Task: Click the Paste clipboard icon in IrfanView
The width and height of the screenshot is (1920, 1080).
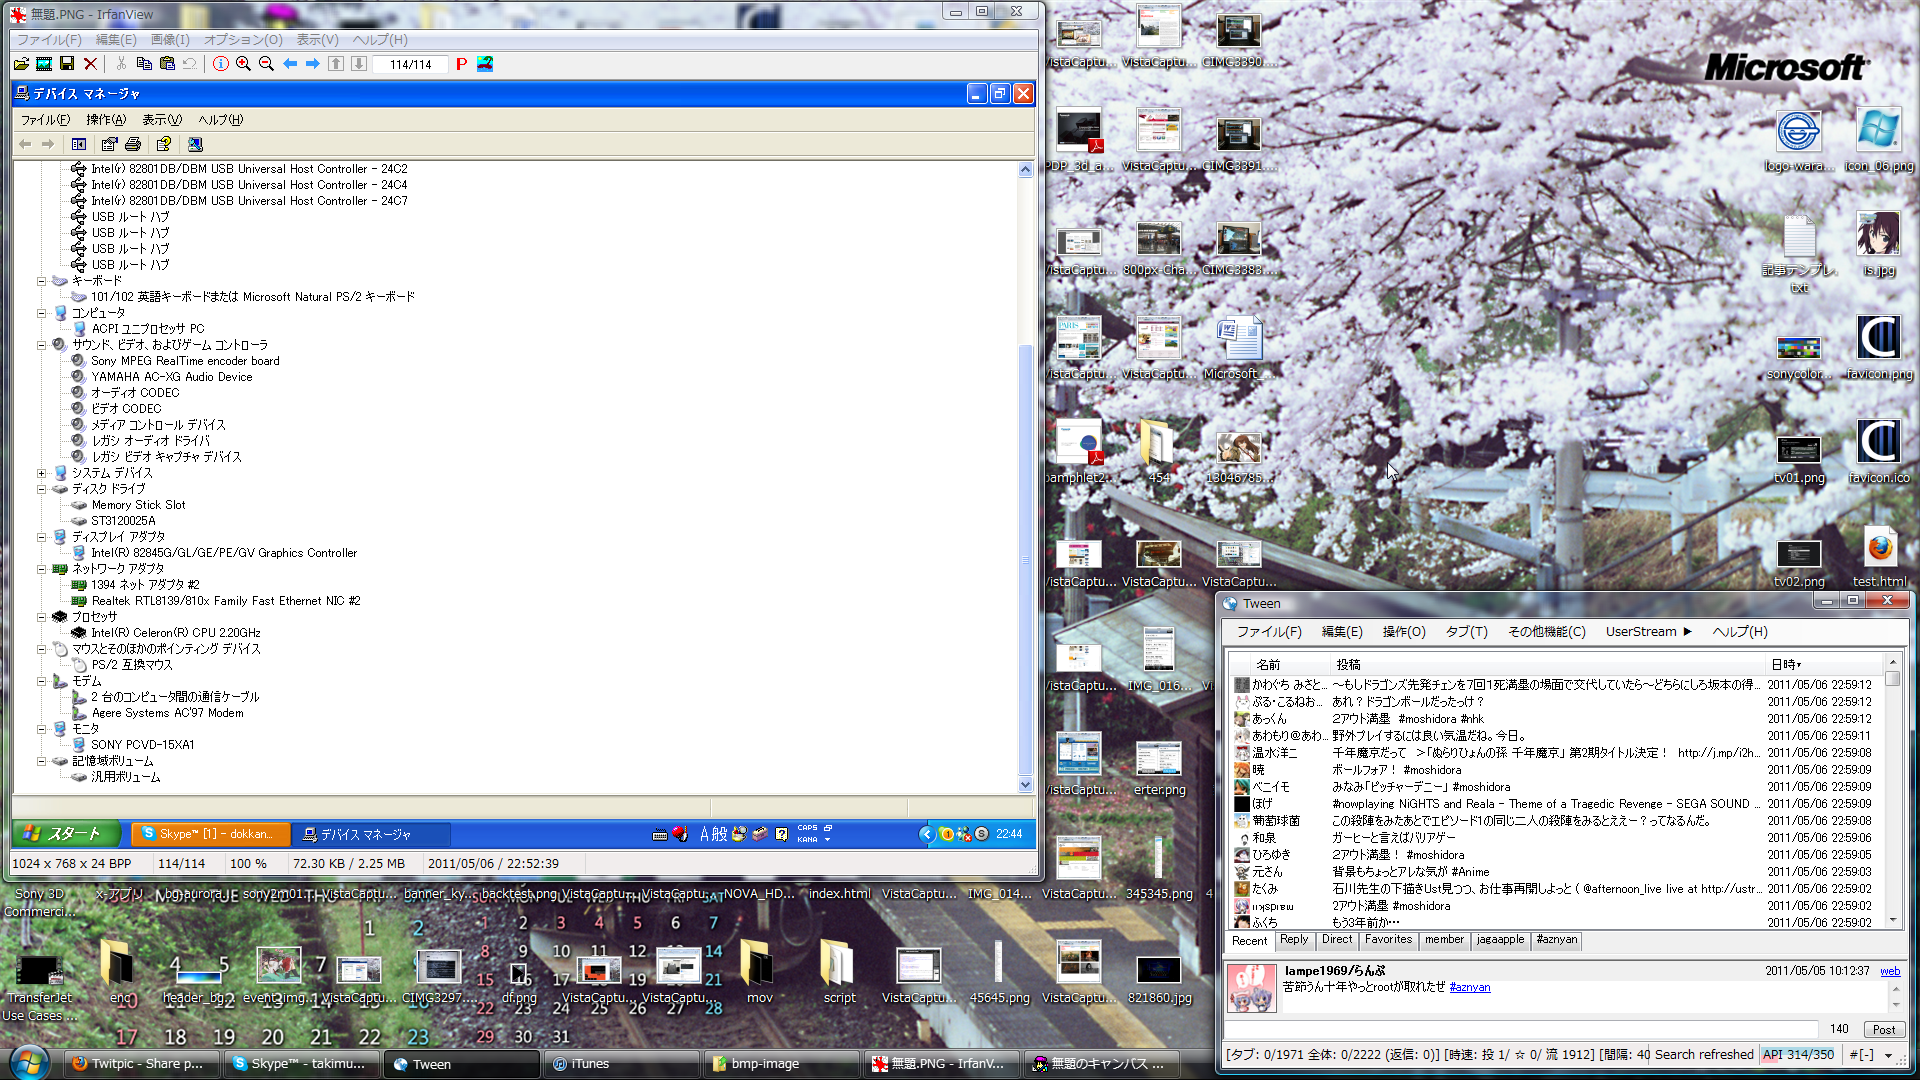Action: pos(167,64)
